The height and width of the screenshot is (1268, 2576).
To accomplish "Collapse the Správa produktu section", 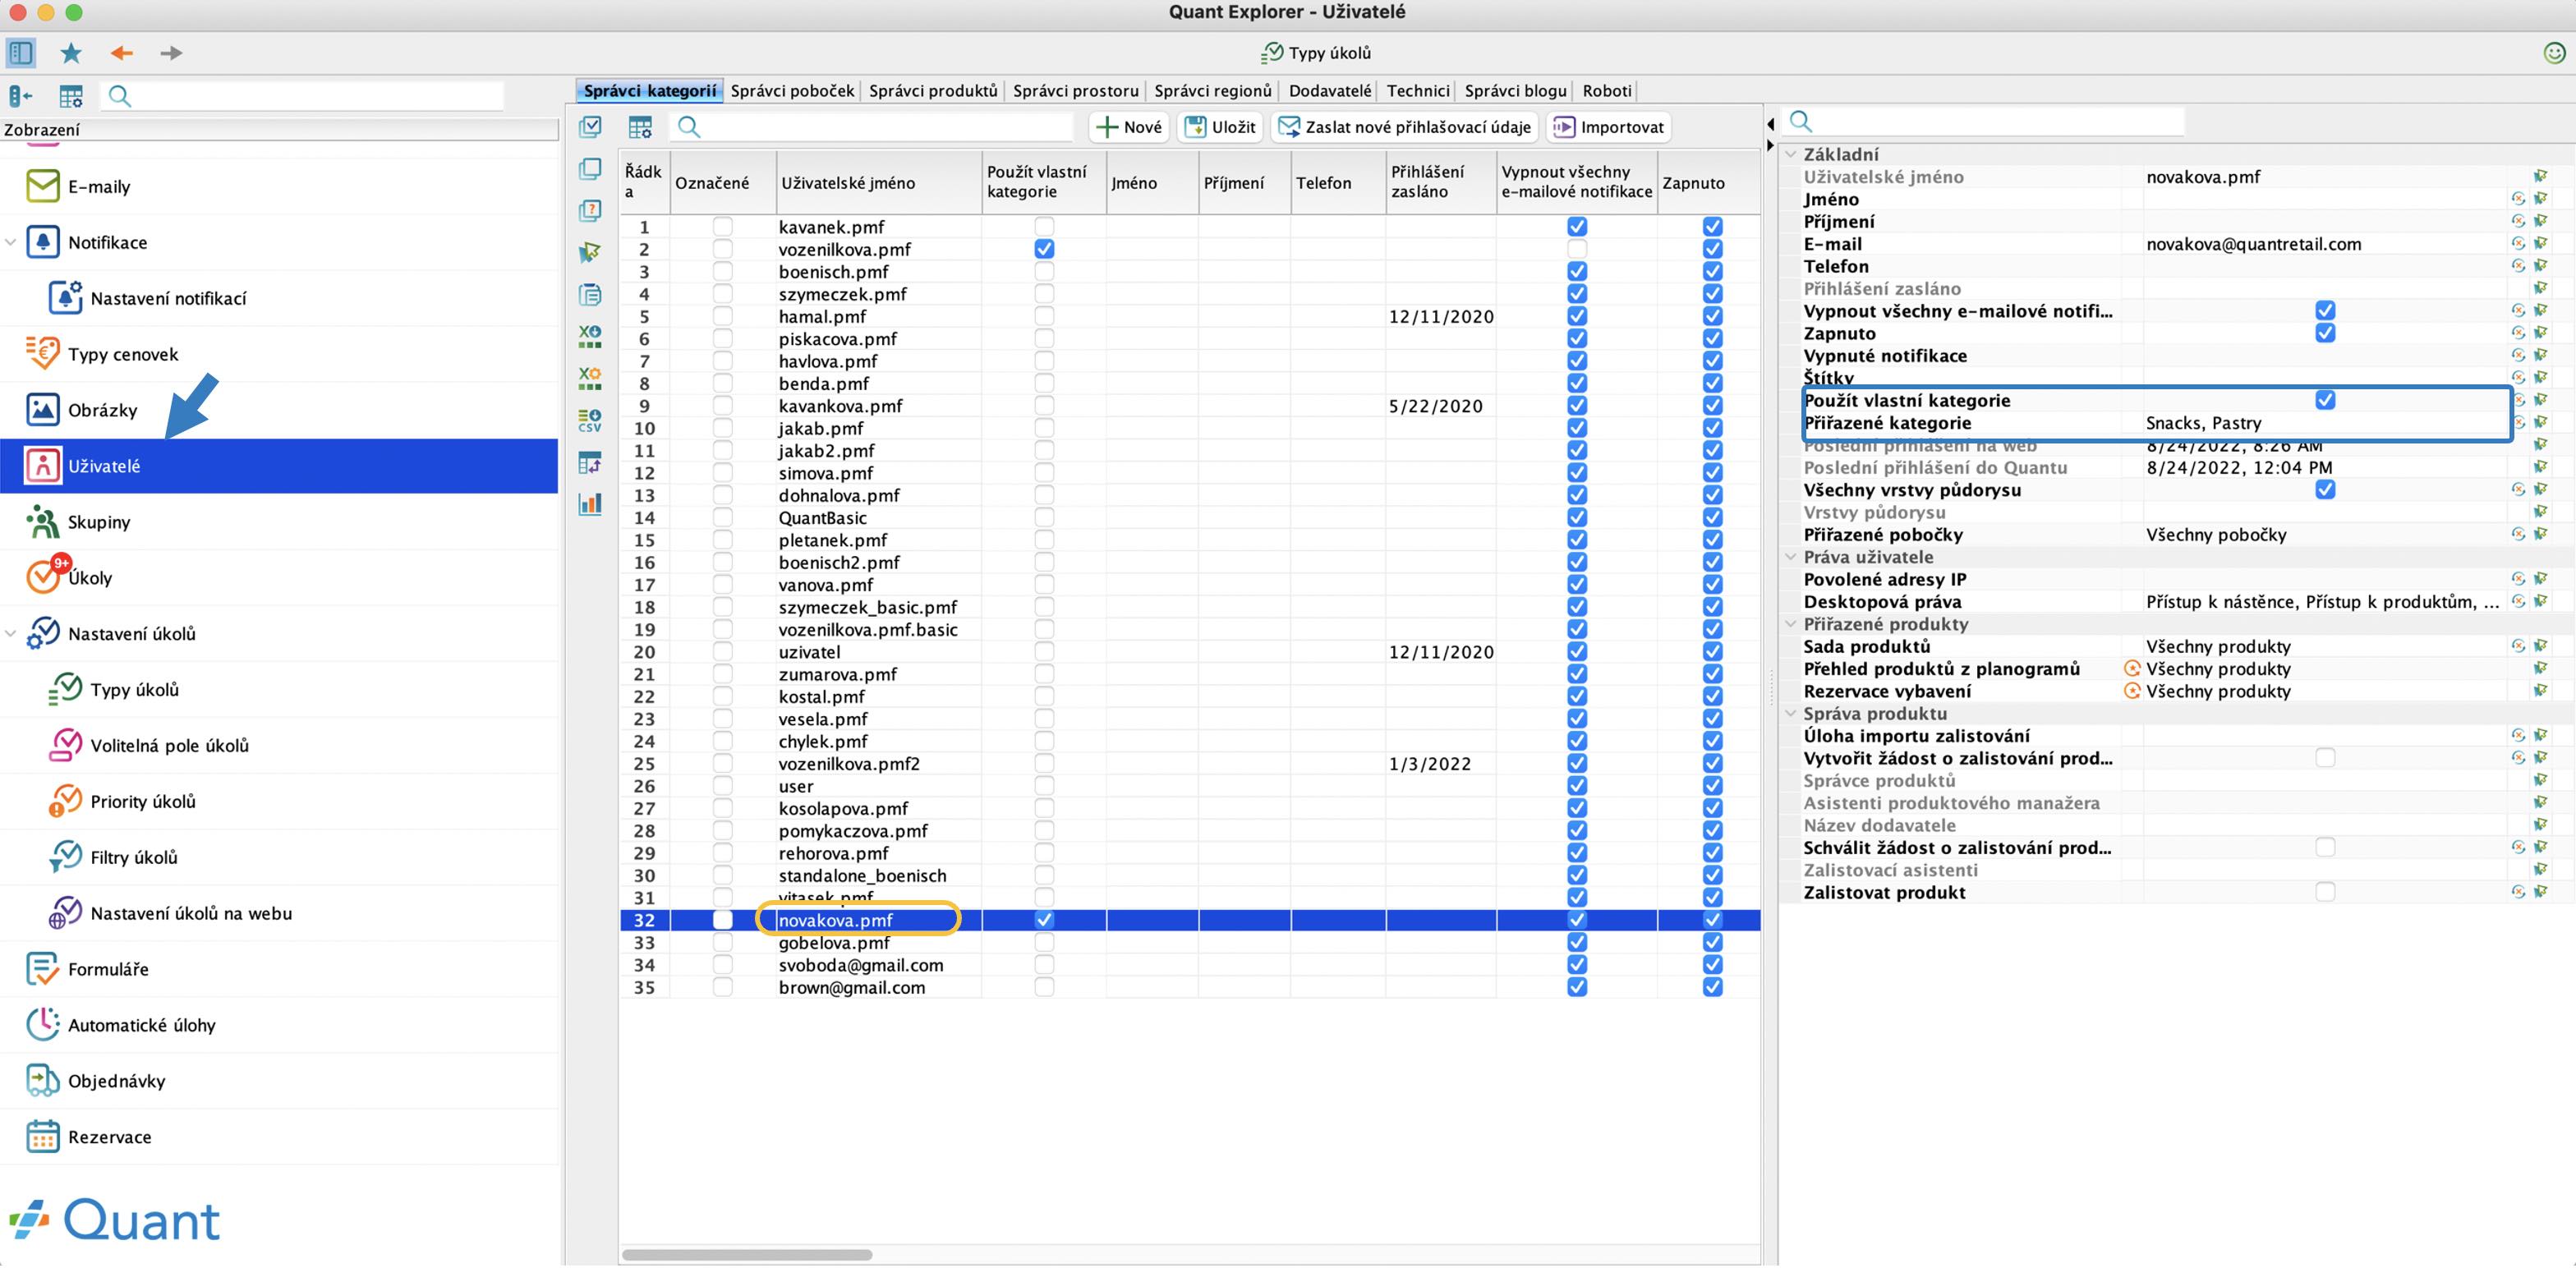I will [x=1791, y=714].
